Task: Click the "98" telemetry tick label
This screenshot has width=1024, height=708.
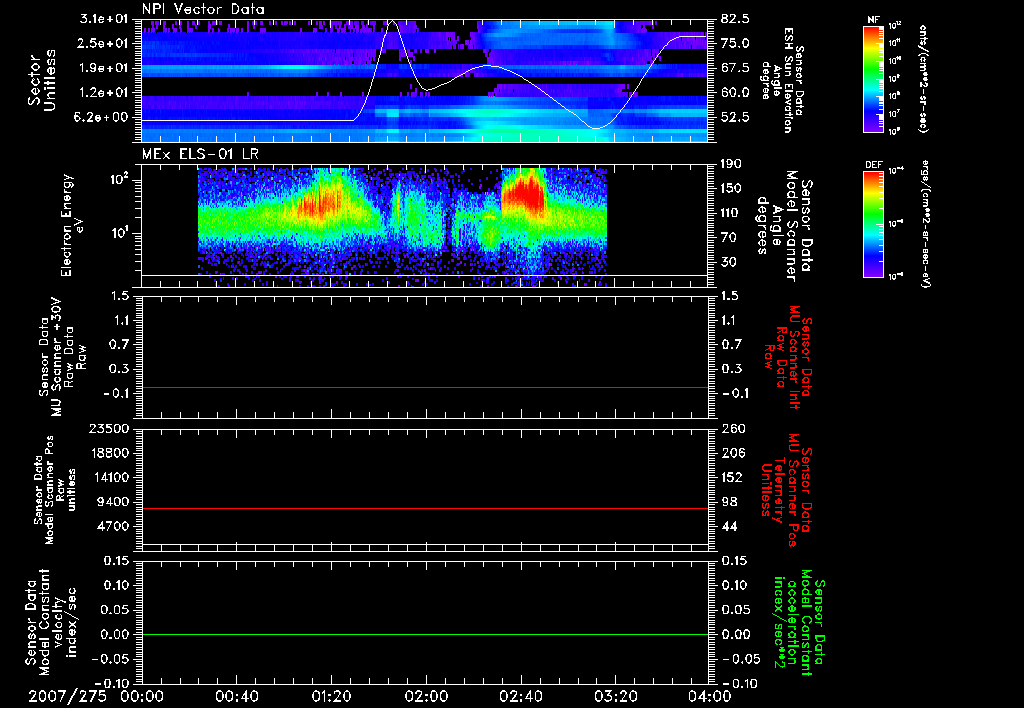Action: [728, 502]
